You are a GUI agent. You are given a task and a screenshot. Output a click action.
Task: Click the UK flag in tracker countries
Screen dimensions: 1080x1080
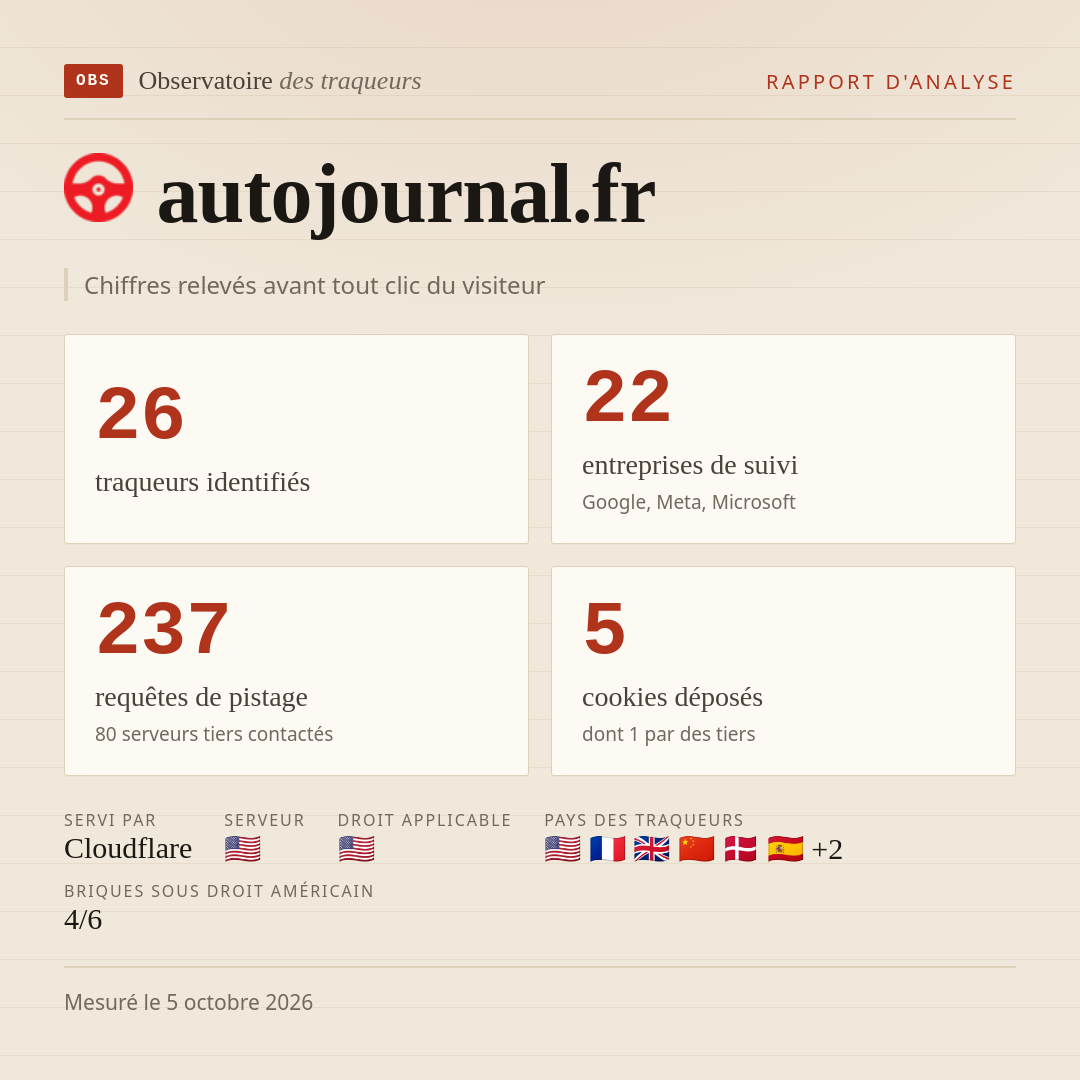pos(652,849)
